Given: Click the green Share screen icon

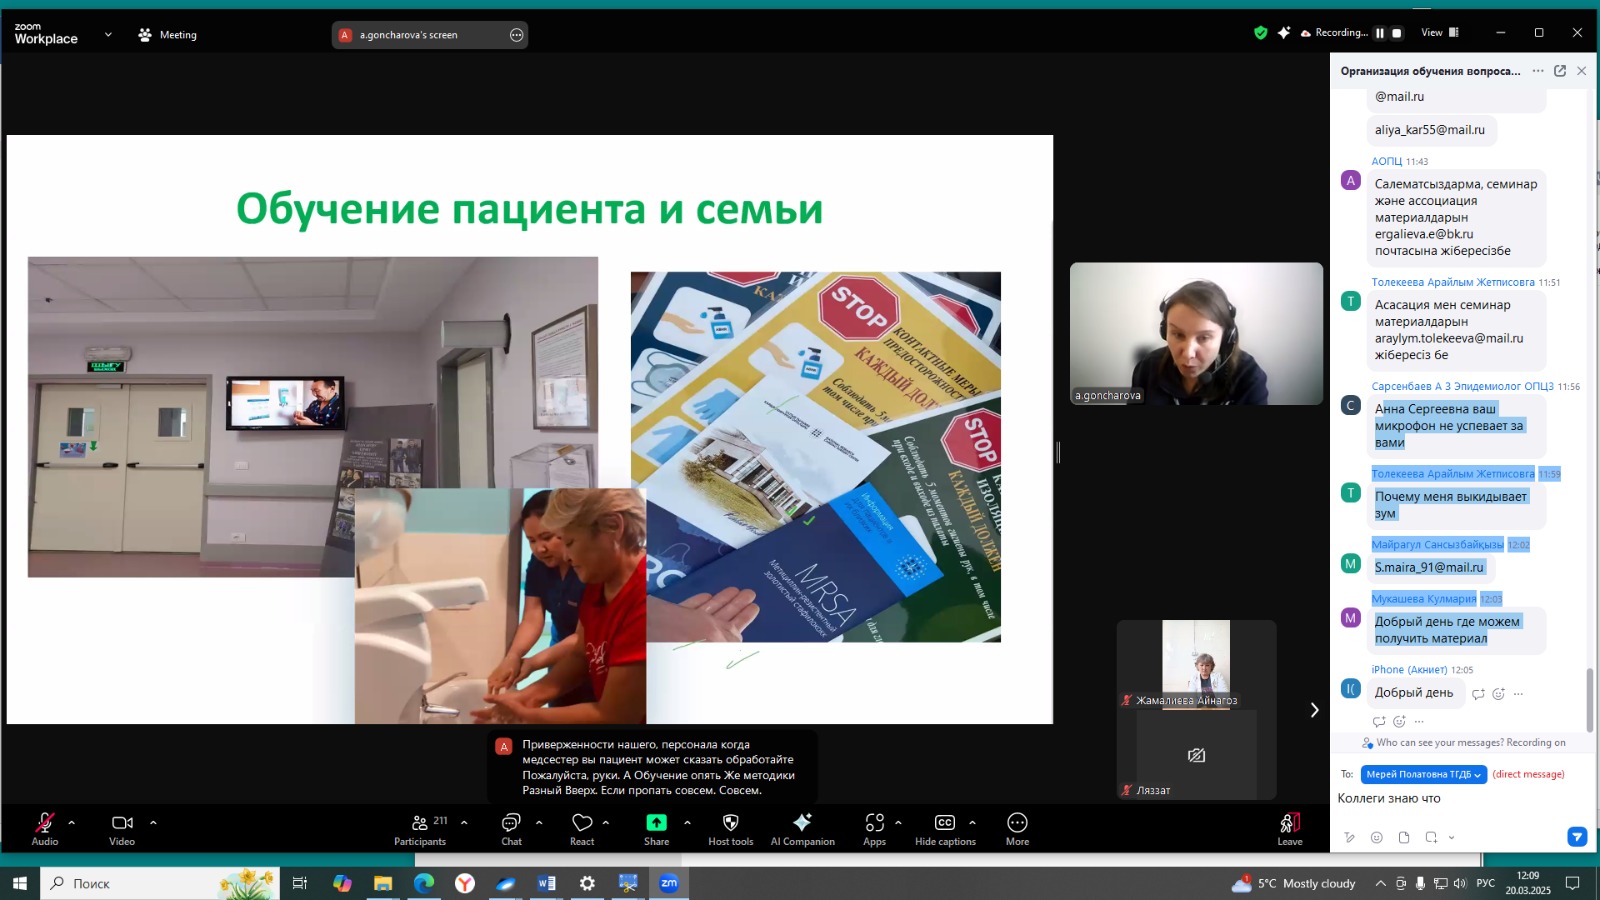Looking at the screenshot, I should (x=656, y=823).
